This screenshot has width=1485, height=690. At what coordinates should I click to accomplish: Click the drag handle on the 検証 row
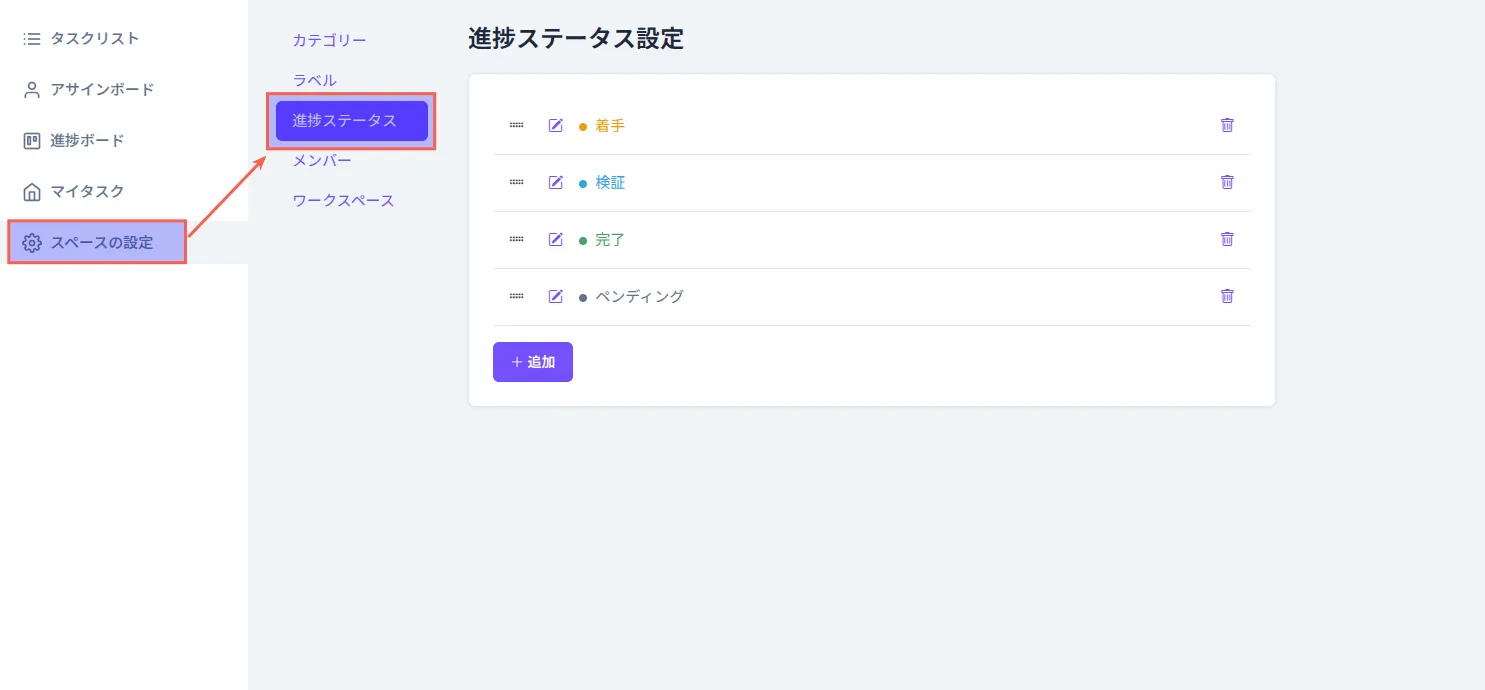[x=516, y=182]
